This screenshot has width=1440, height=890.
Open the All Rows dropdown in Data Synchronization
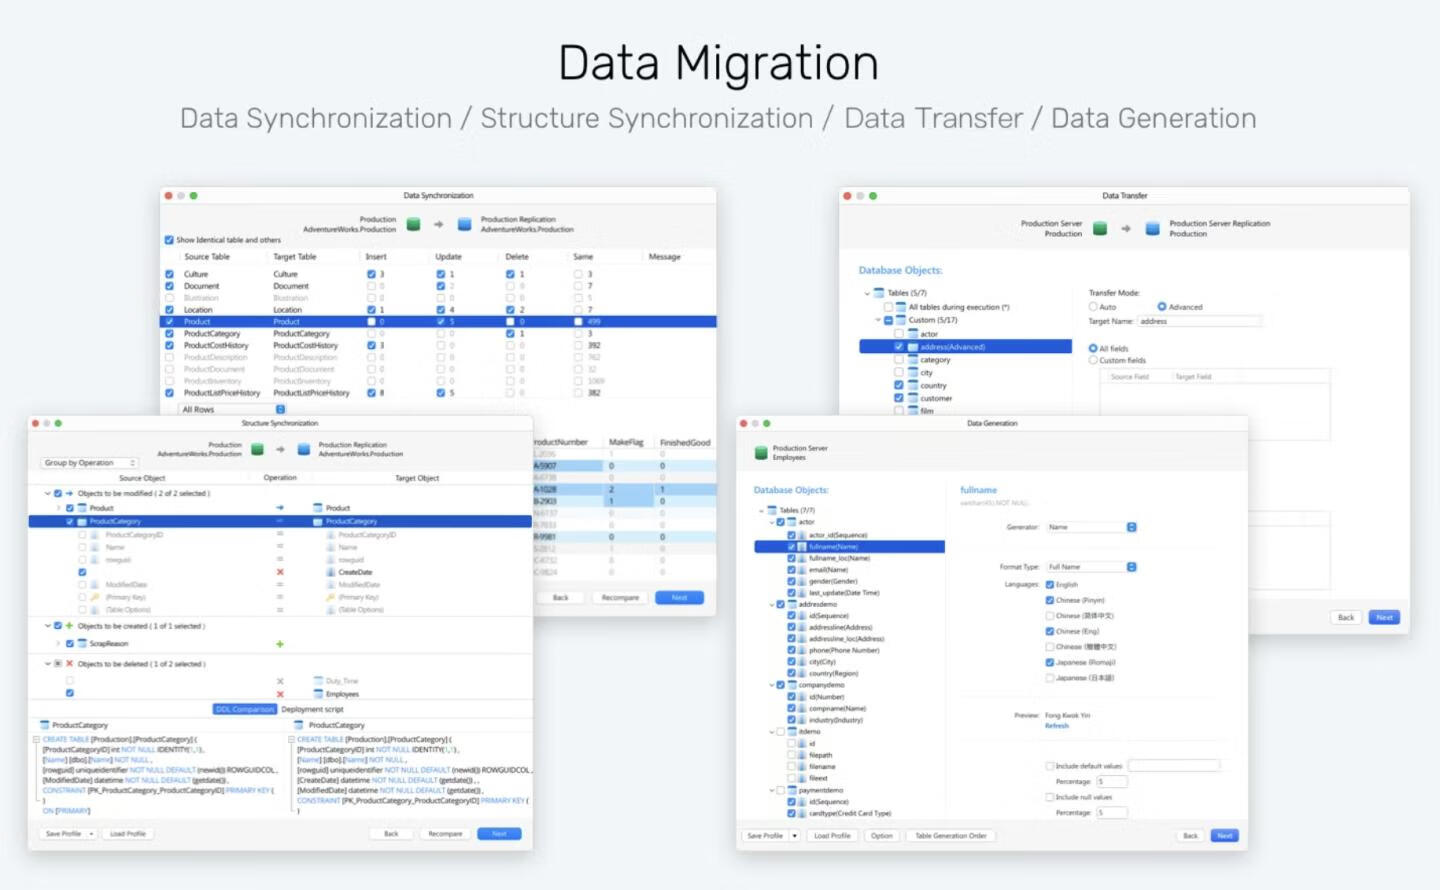pos(233,409)
